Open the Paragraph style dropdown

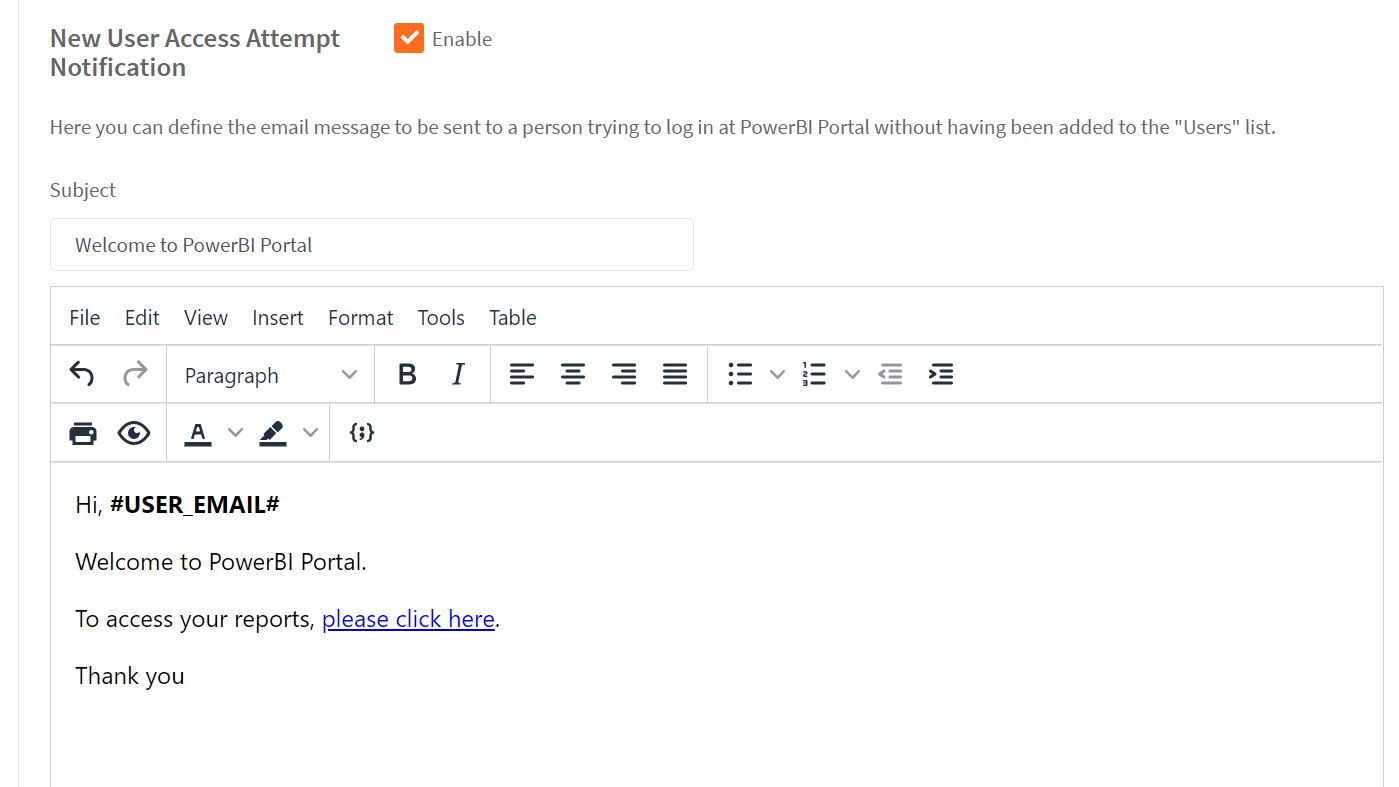[268, 373]
